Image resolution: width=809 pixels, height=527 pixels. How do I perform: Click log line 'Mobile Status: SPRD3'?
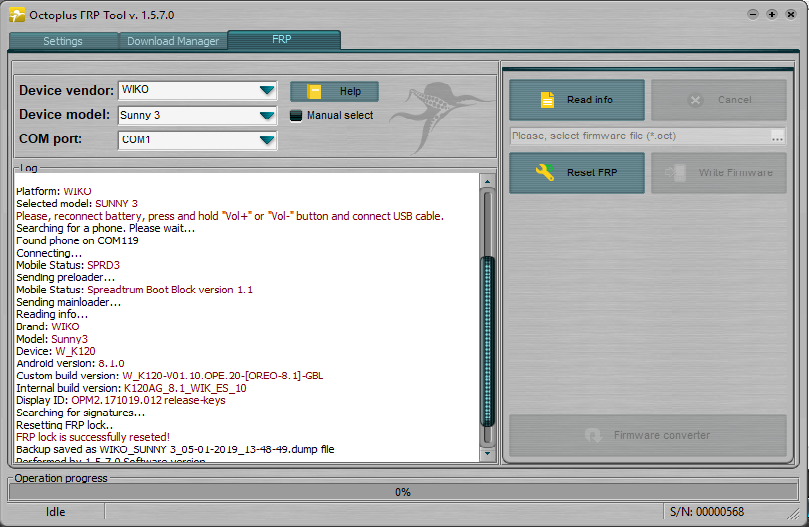click(x=68, y=265)
